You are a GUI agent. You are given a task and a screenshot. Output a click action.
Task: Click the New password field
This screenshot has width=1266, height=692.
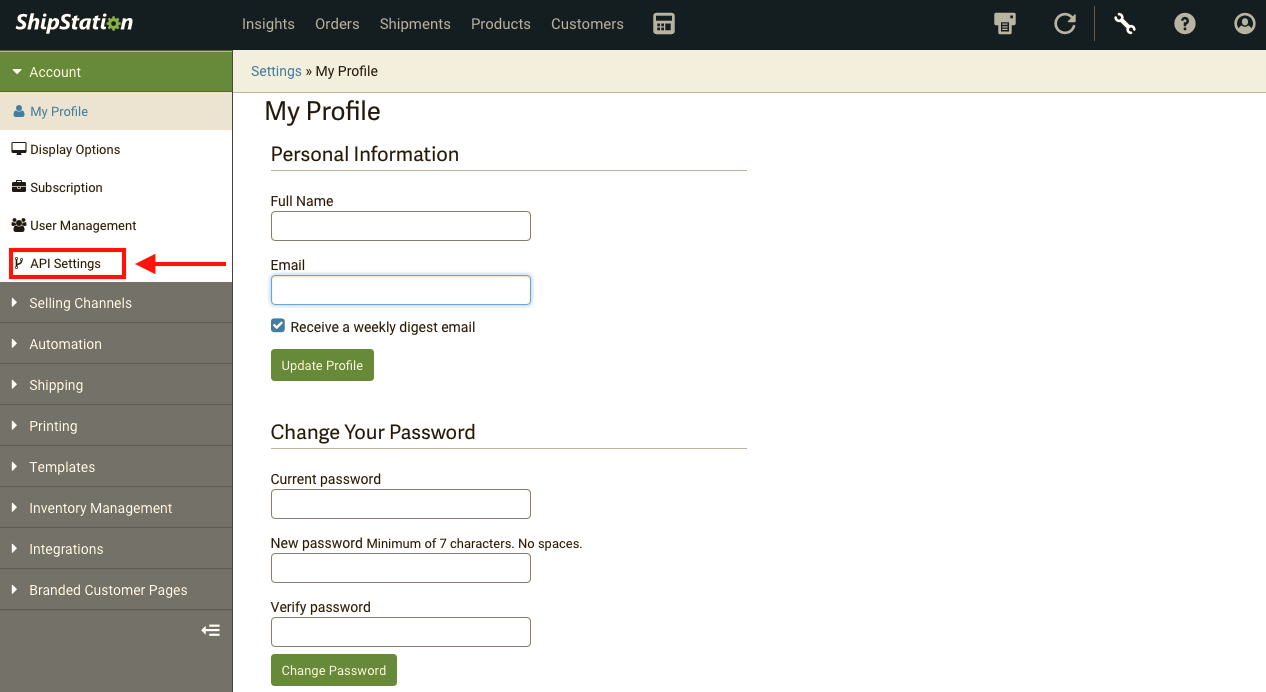coord(401,568)
